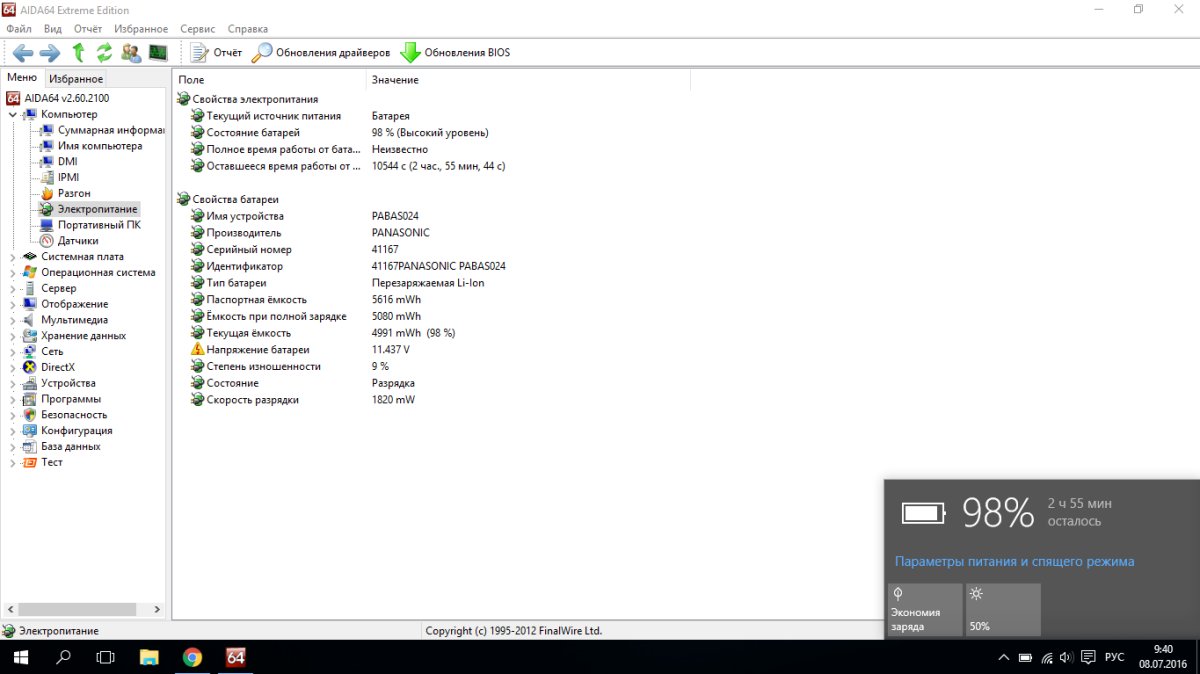
Task: Open the monitor graph toolbar icon
Action: (x=158, y=53)
